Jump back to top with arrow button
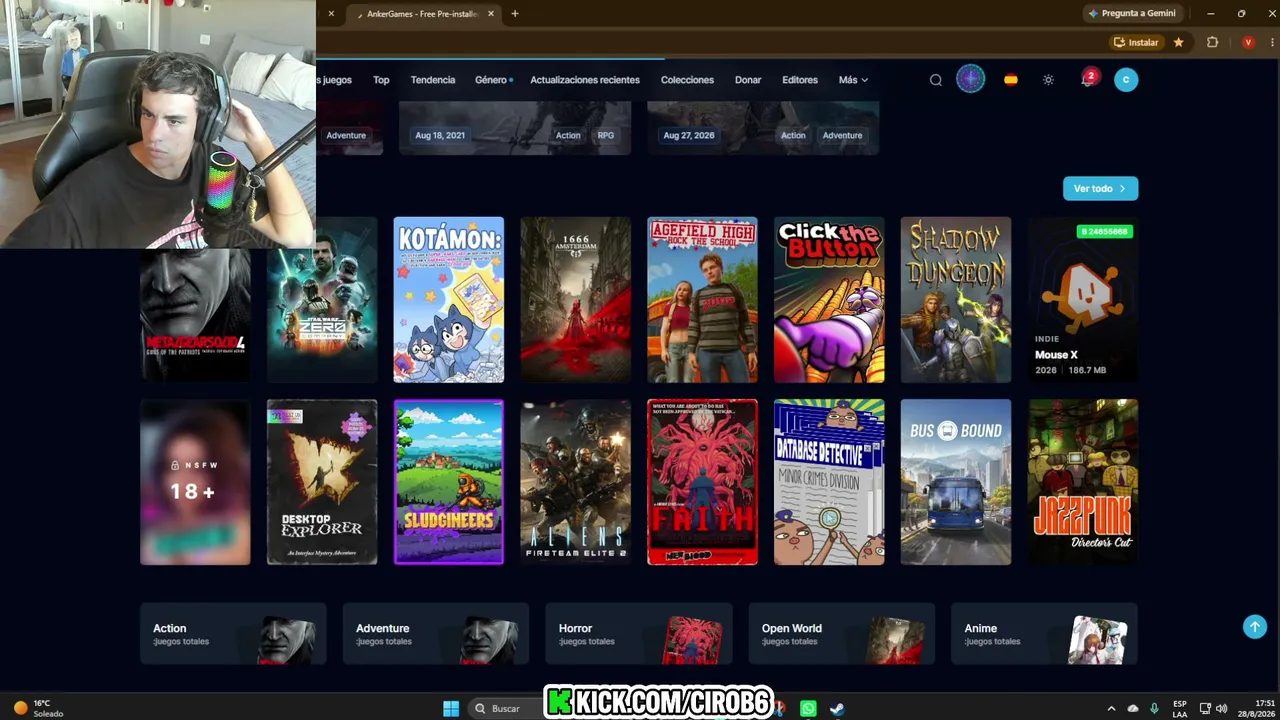Viewport: 1280px width, 720px height. pyautogui.click(x=1255, y=626)
